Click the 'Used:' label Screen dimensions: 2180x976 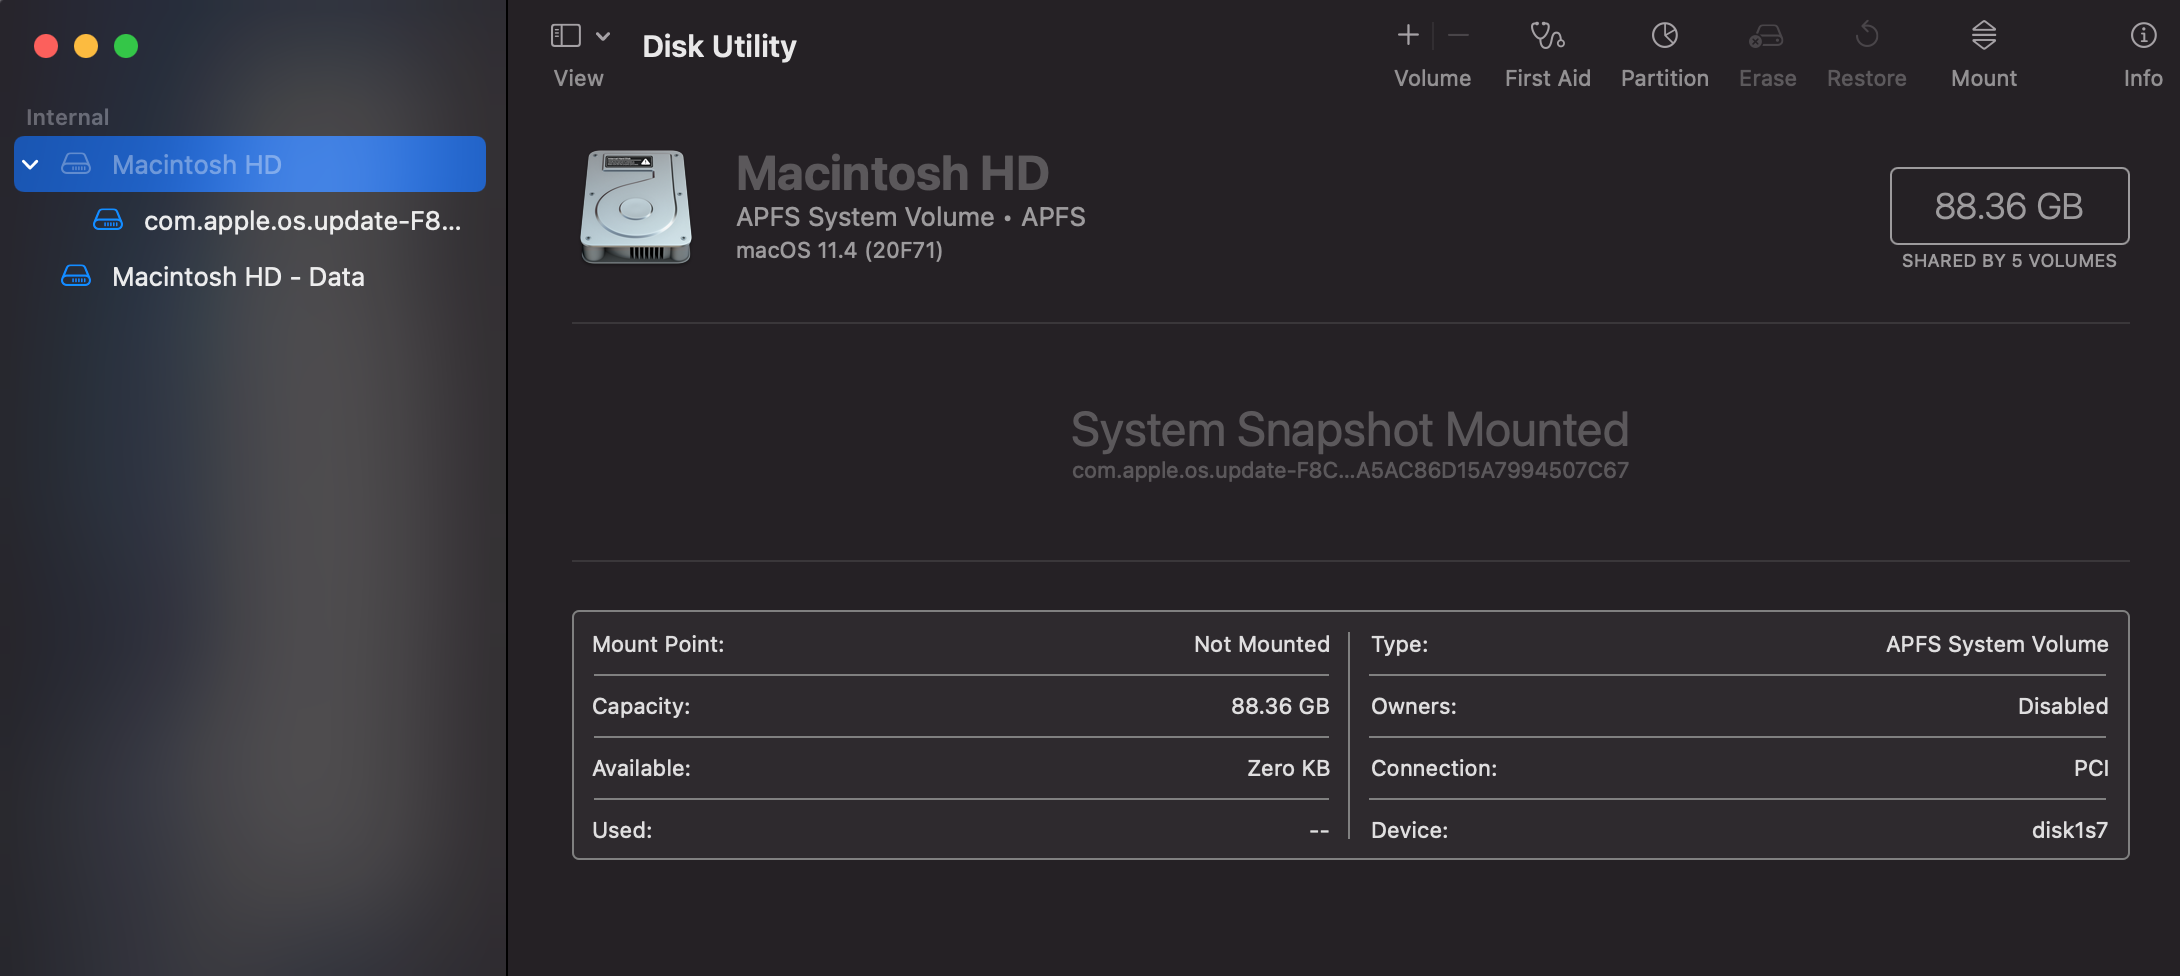622,830
